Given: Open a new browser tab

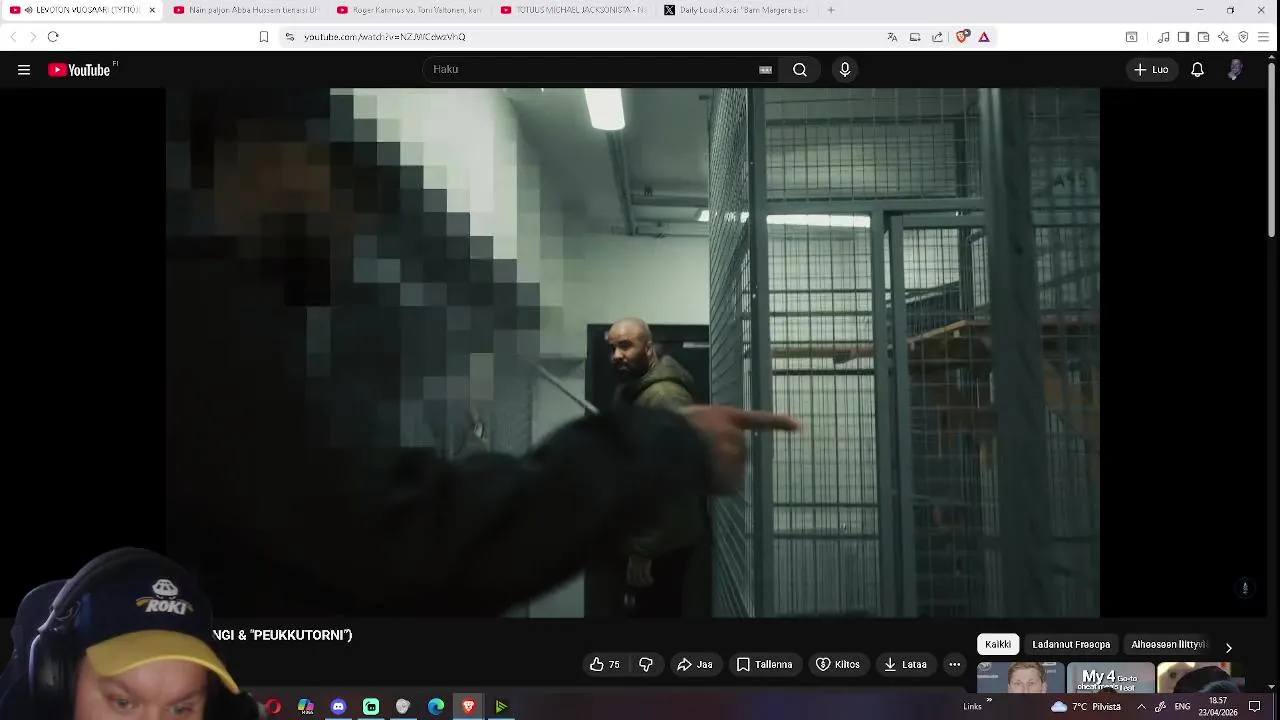Looking at the screenshot, I should tap(831, 10).
